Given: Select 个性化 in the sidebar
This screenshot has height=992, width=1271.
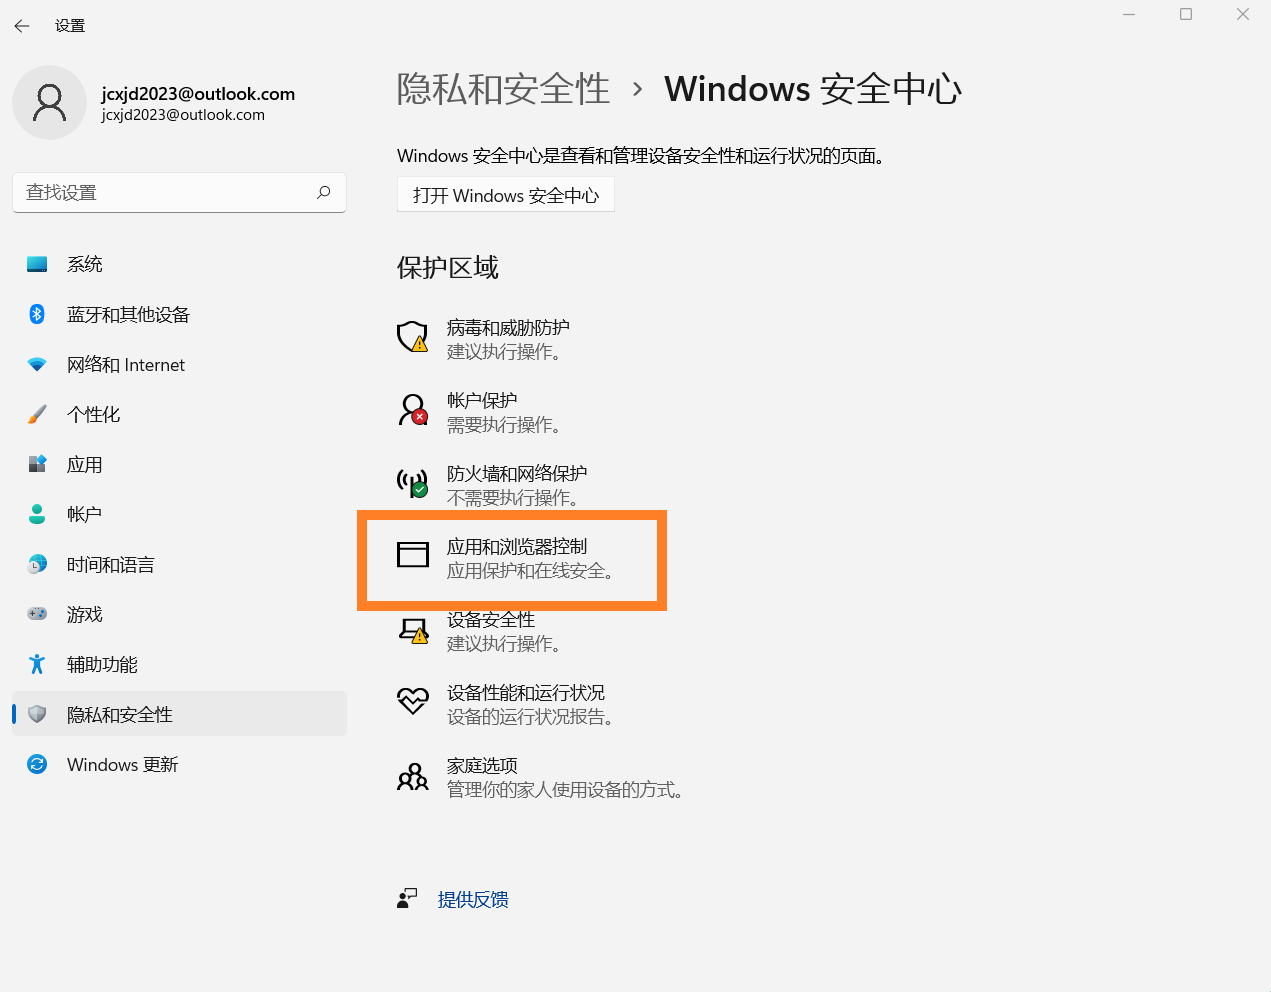Looking at the screenshot, I should point(179,414).
